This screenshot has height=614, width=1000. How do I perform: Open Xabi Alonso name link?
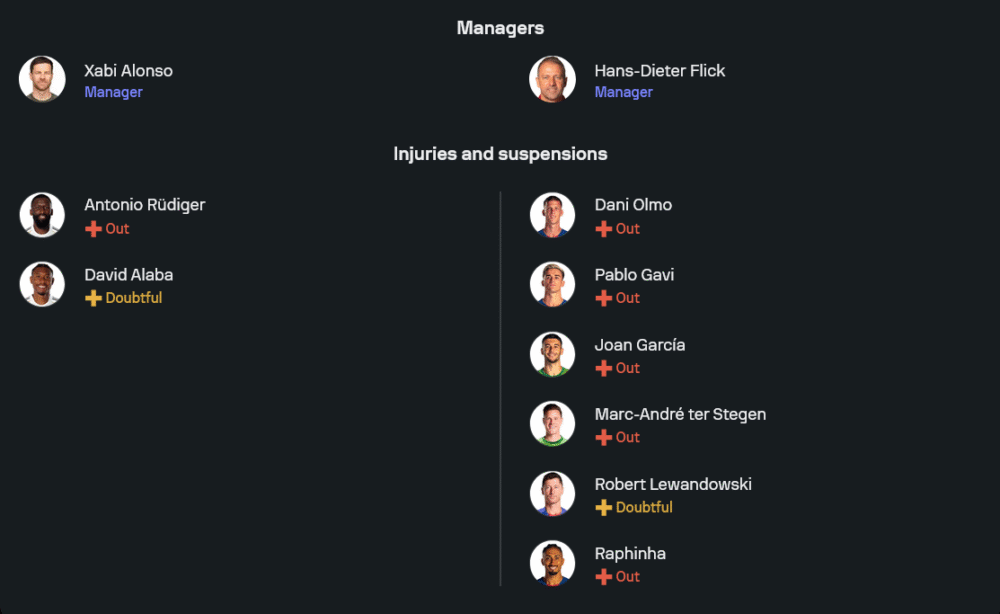[128, 70]
